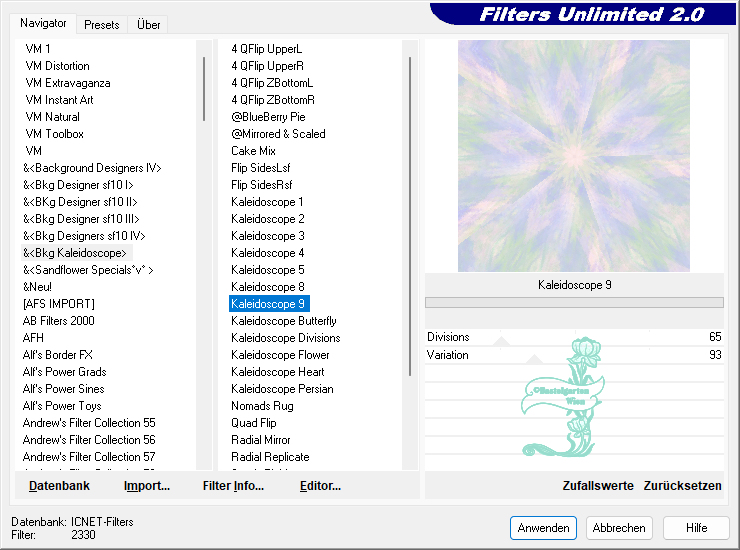
Task: Open the Datenbank menu
Action: coord(59,486)
